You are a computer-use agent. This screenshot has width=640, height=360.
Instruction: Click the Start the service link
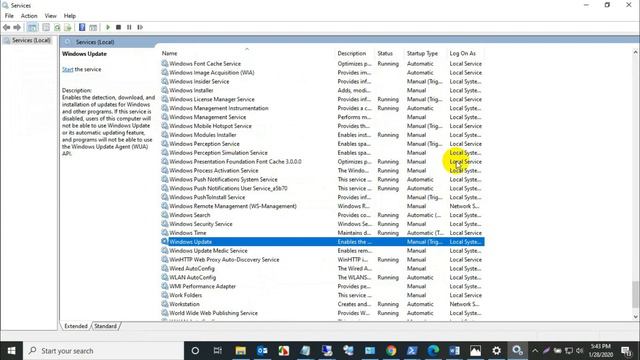click(x=67, y=69)
